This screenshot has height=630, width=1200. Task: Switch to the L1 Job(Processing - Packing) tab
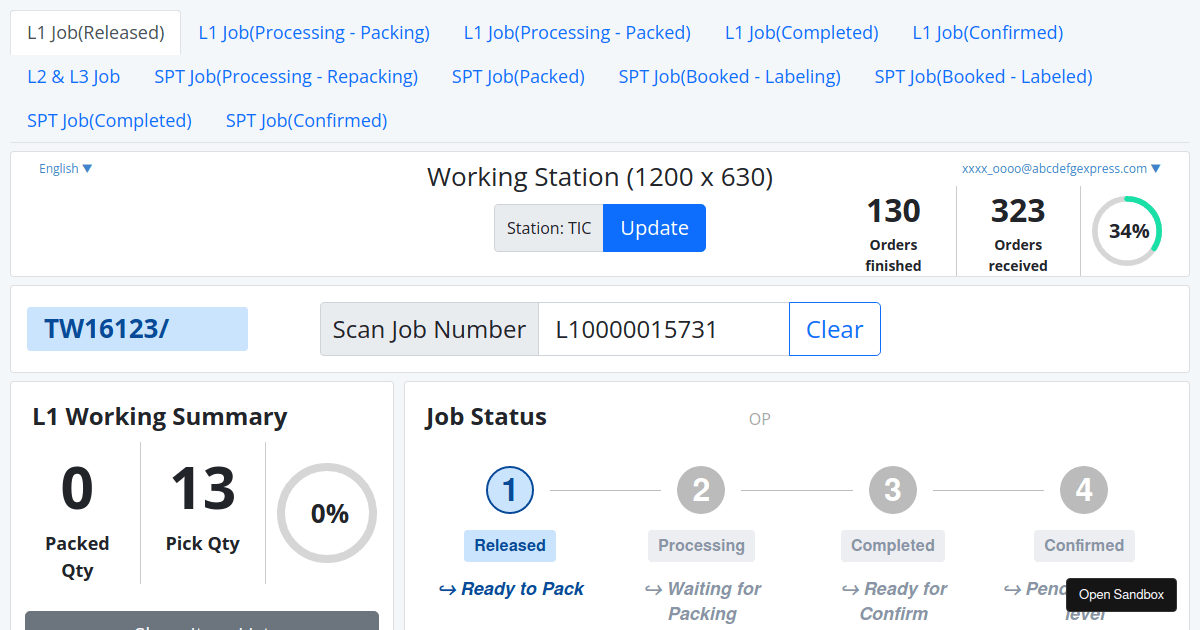point(314,32)
